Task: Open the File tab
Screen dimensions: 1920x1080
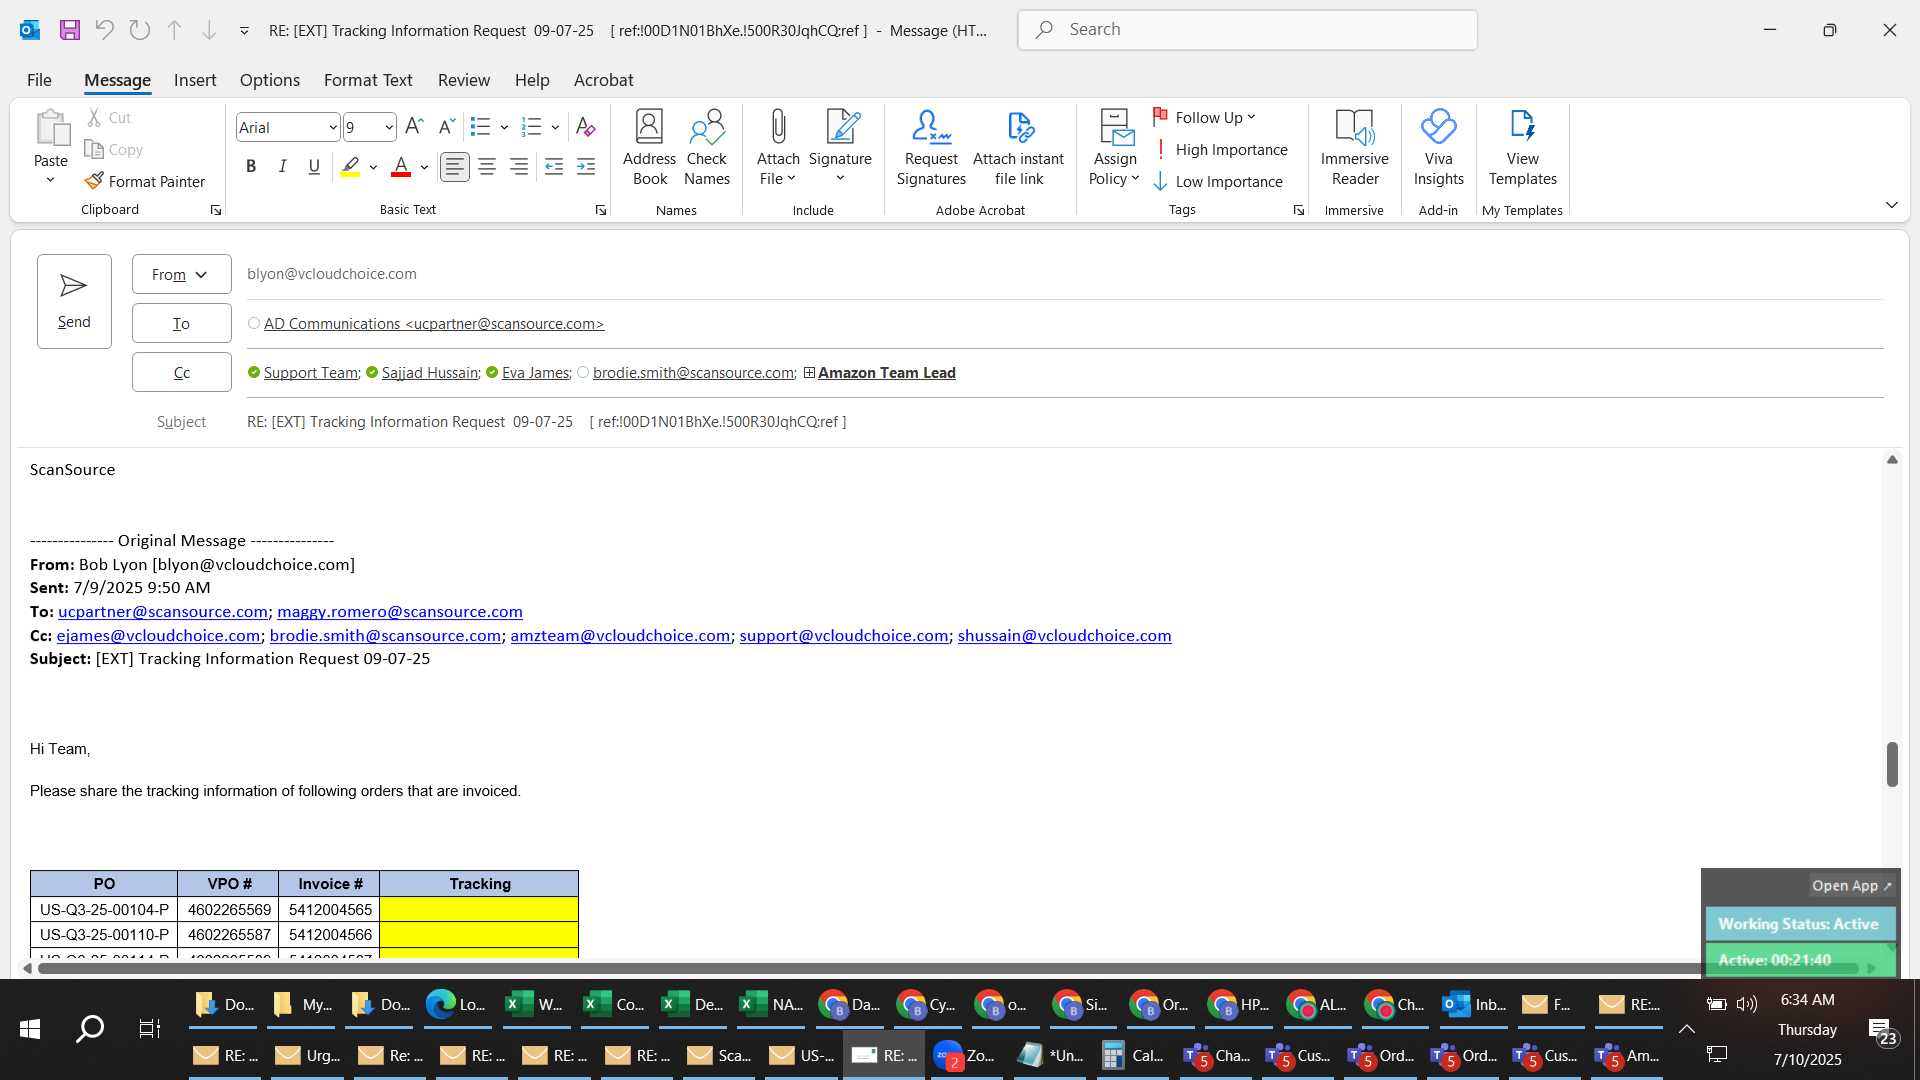Action: [x=39, y=80]
